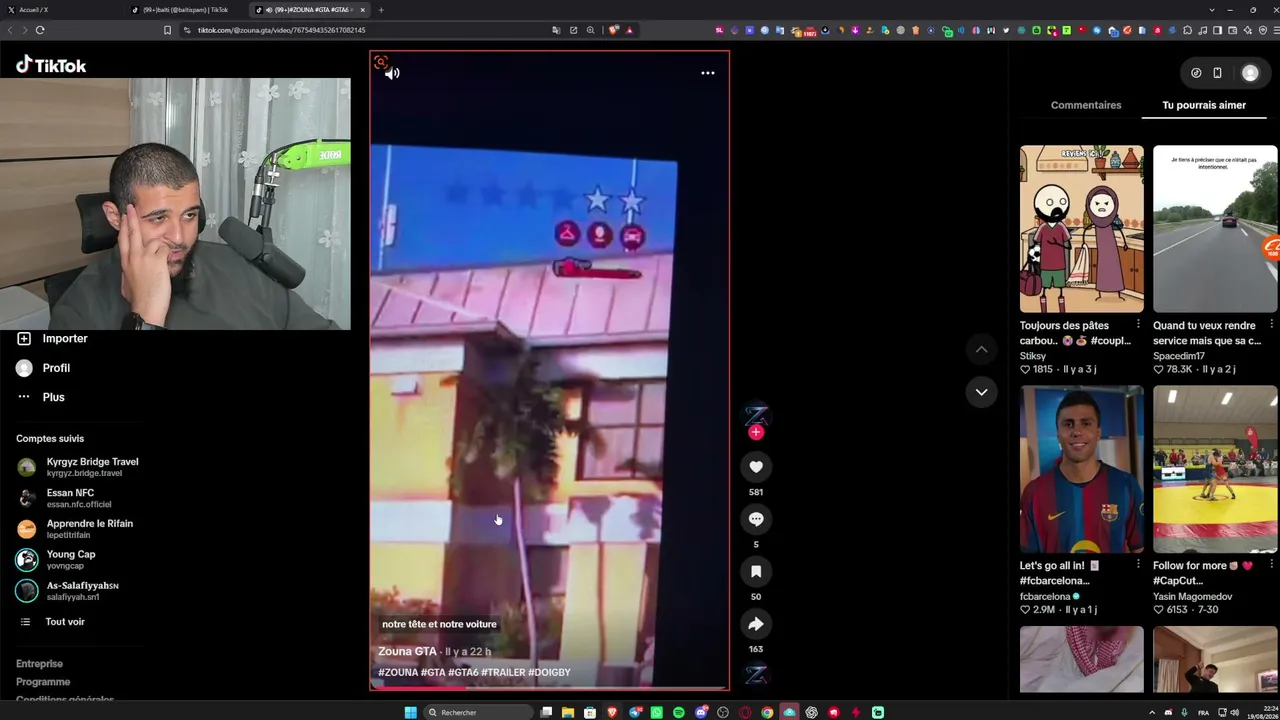This screenshot has width=1280, height=720.
Task: Open the Entreprise footer link
Action: [39, 664]
